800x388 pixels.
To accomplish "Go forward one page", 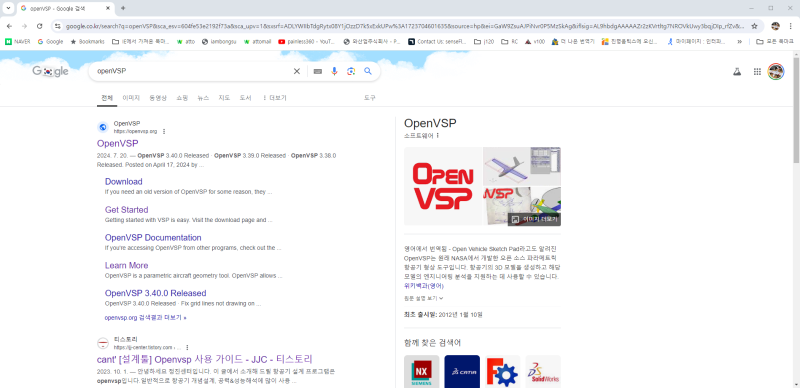I will coord(24,26).
